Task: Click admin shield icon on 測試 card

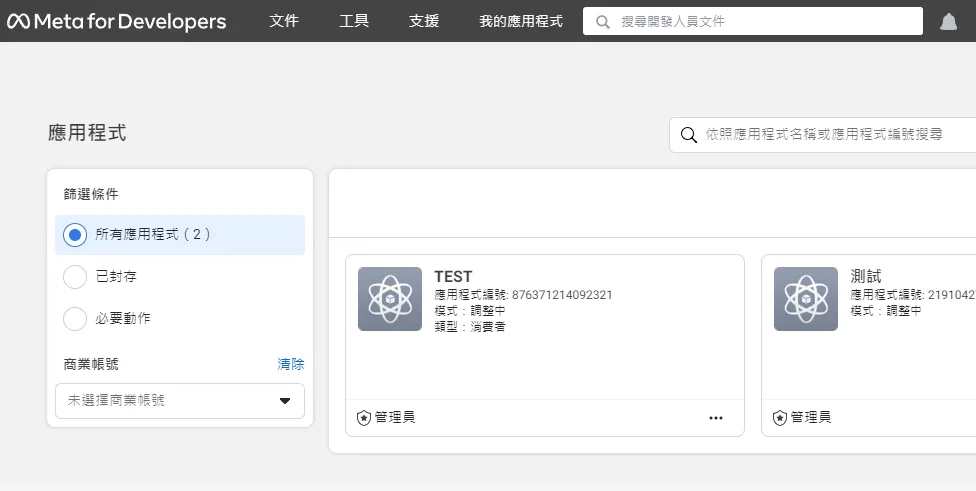Action: (779, 418)
